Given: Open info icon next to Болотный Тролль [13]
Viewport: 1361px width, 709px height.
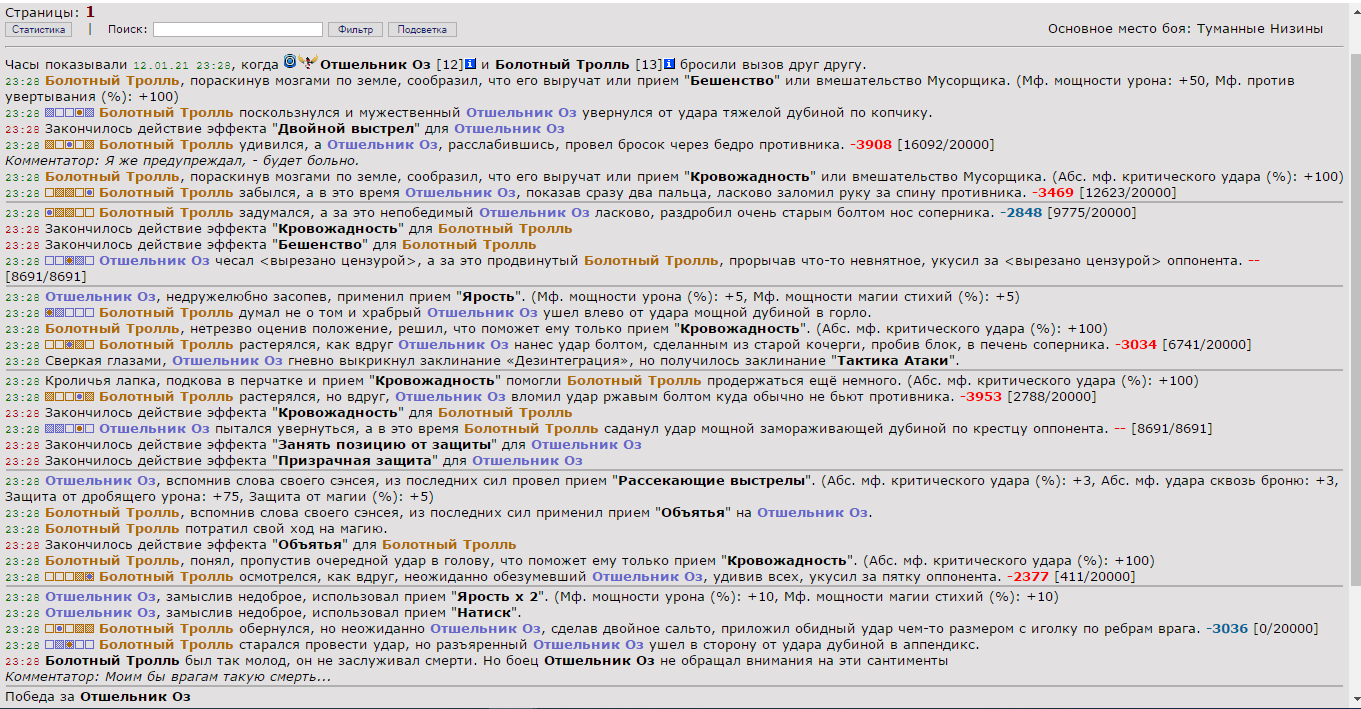Looking at the screenshot, I should pos(670,65).
